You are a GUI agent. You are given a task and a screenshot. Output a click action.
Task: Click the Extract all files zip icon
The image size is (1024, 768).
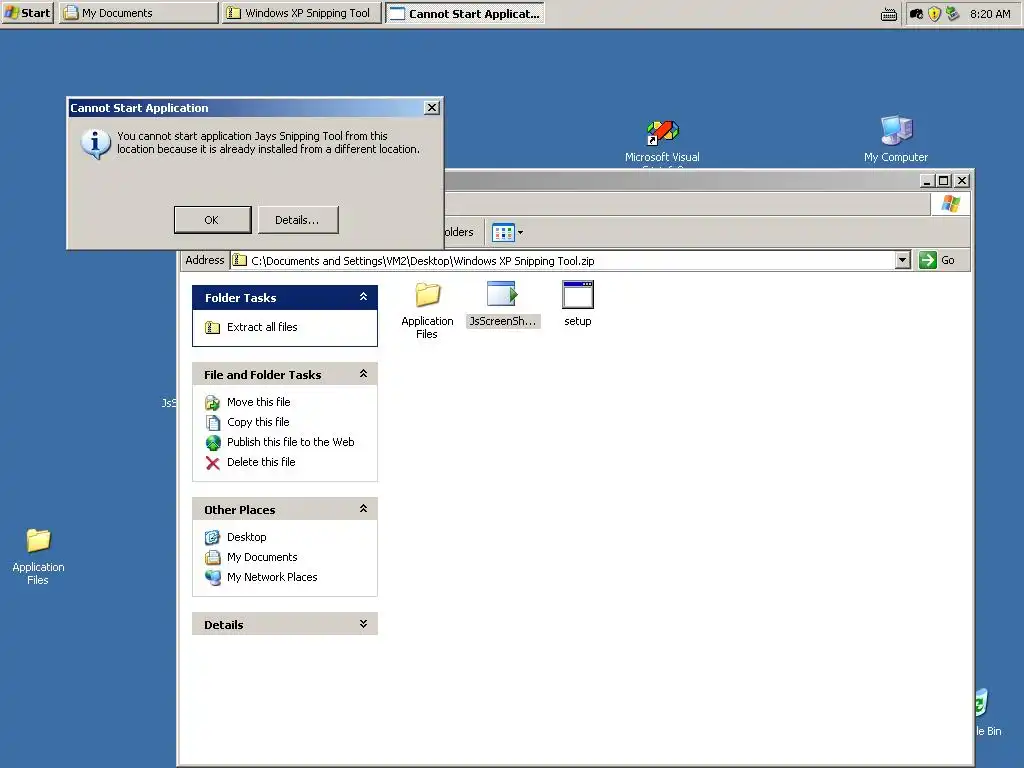pos(212,327)
